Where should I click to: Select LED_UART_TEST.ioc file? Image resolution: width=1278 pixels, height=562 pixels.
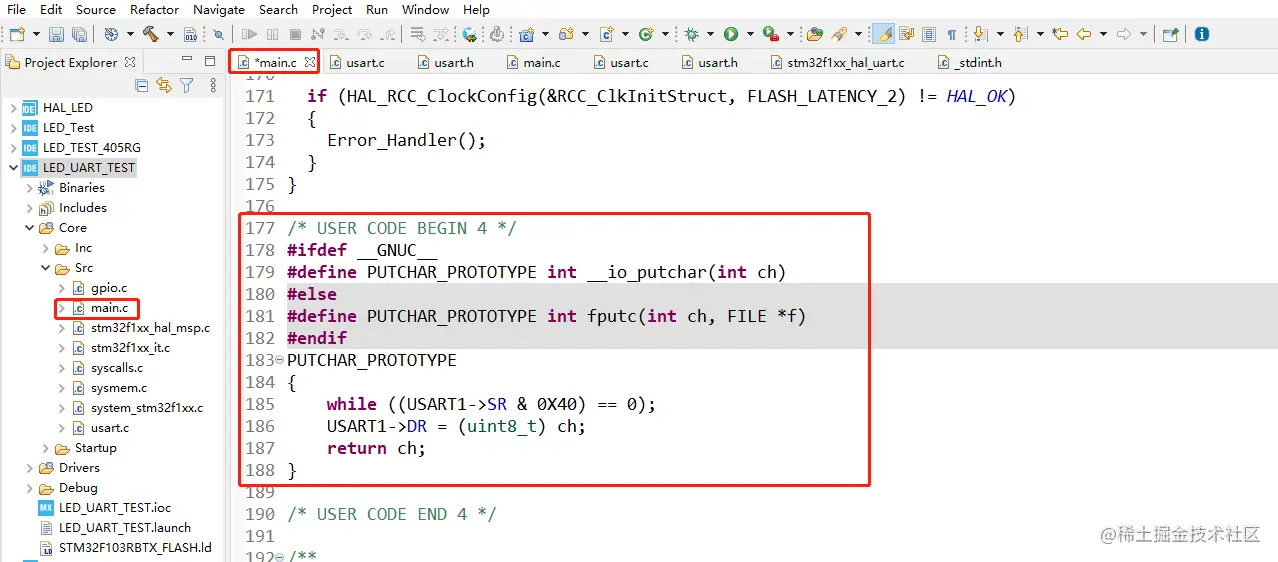pos(114,508)
